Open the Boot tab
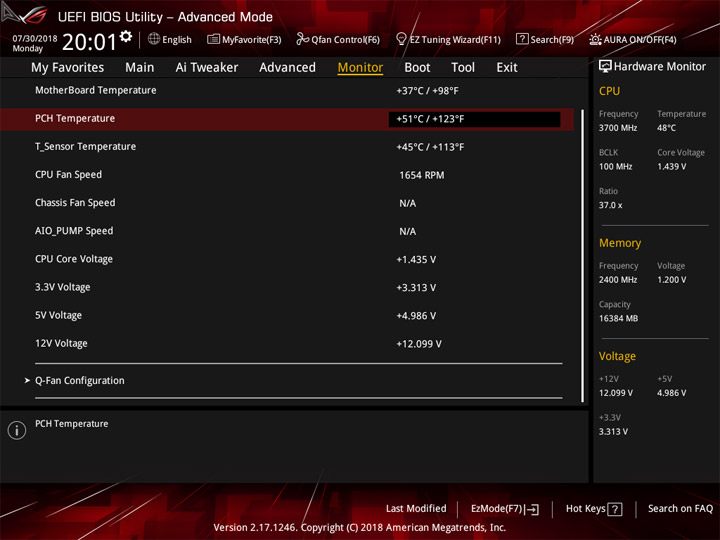 (x=417, y=68)
